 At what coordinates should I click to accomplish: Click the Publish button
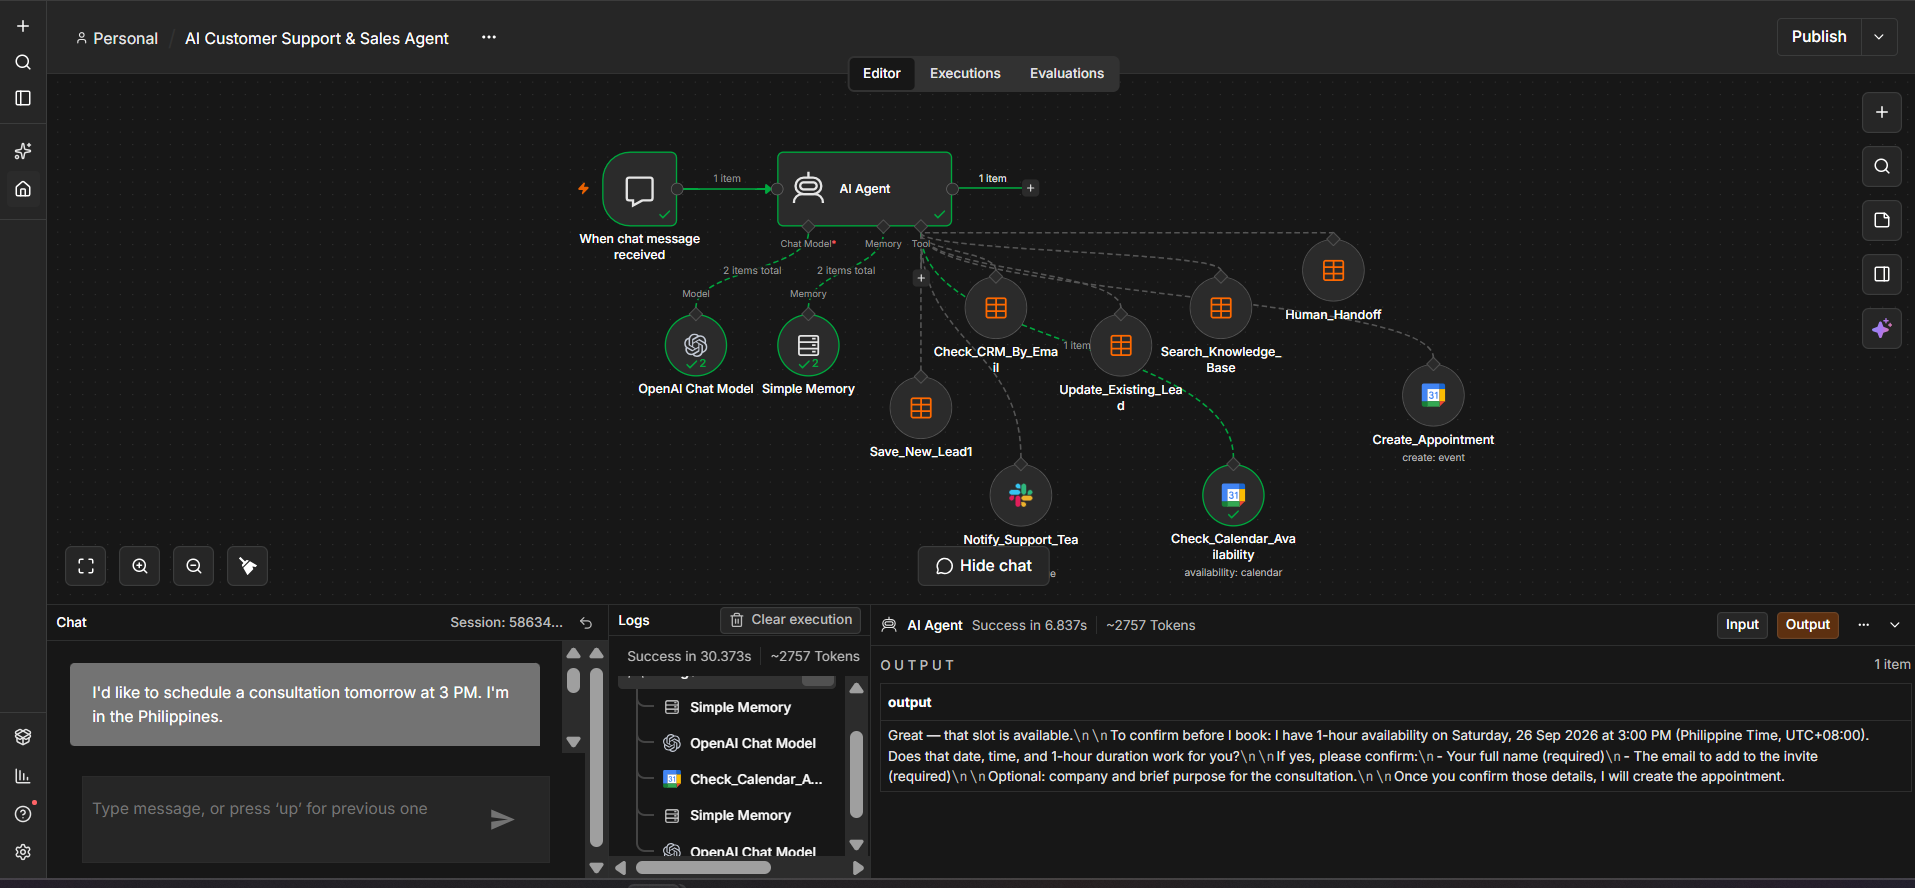[x=1819, y=37]
